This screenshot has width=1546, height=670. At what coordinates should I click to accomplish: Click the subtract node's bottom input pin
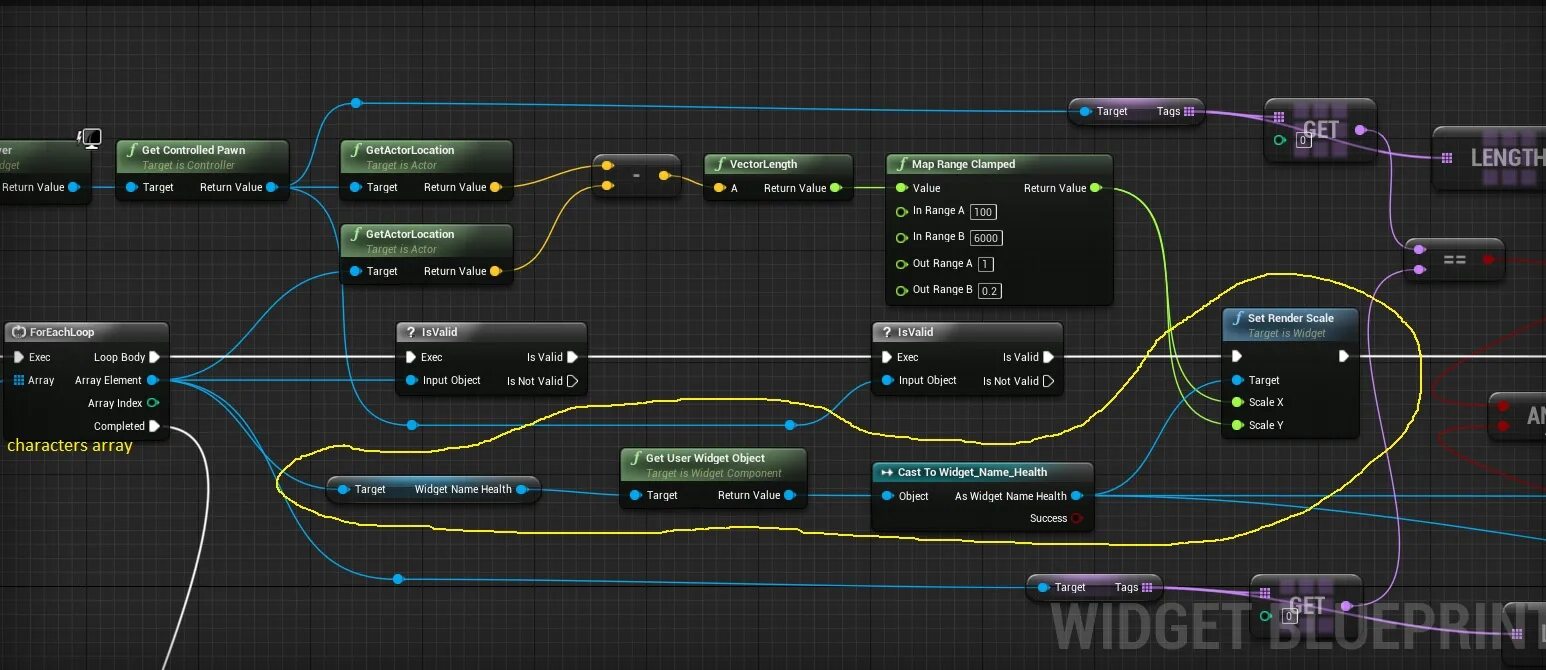click(607, 186)
